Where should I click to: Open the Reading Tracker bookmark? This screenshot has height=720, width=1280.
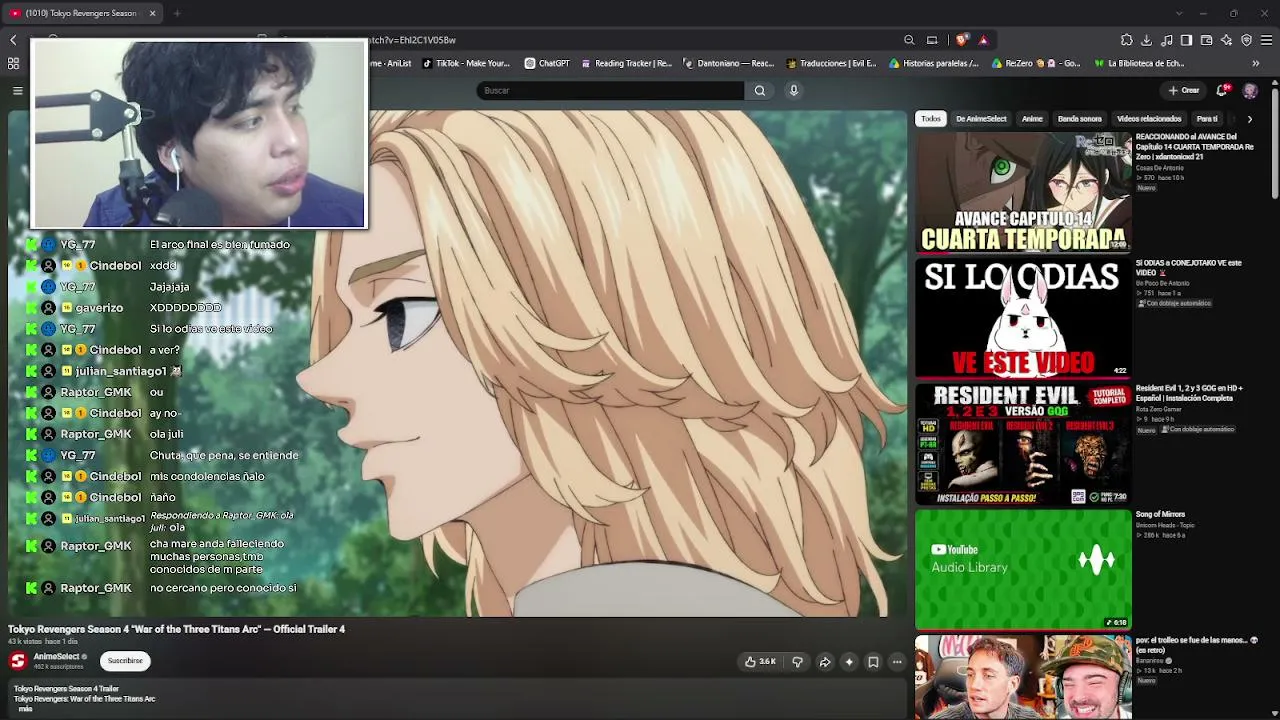coord(627,63)
